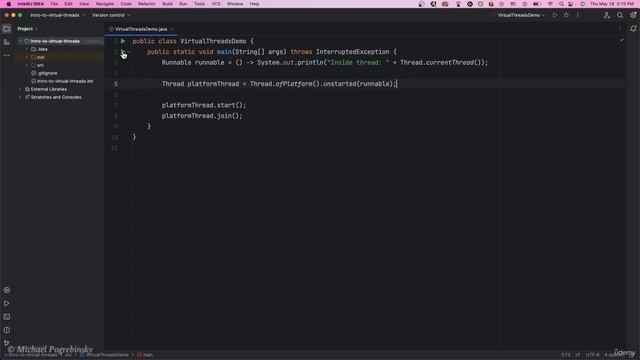Expand the out folder
Image resolution: width=640 pixels, height=360 pixels.
(x=27, y=57)
